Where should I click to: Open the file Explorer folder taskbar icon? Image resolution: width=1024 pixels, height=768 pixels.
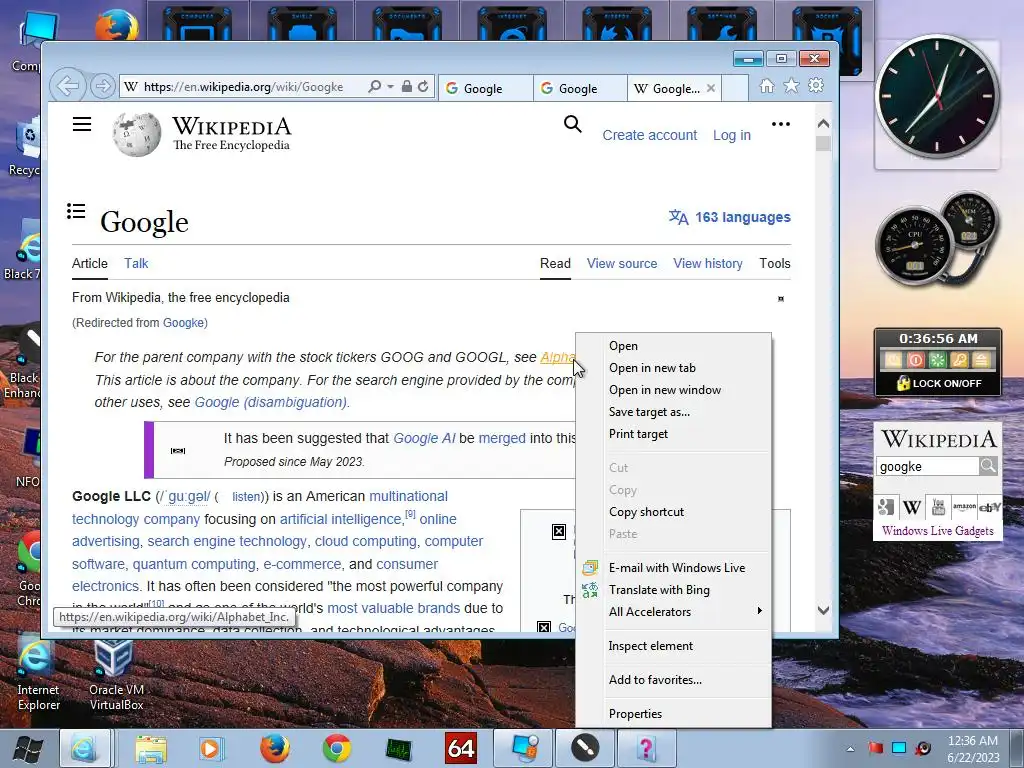(x=150, y=748)
